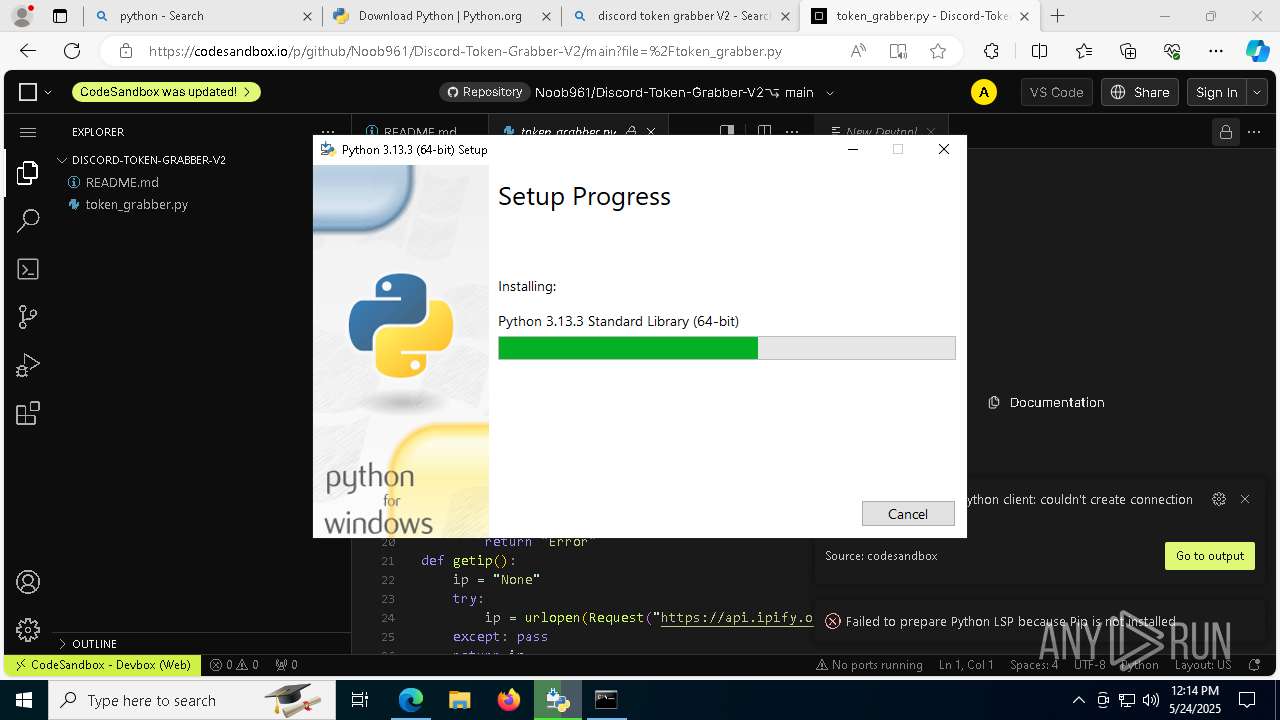Screen dimensions: 1280x720
Task: Click the yellow user avatar A
Action: [984, 92]
